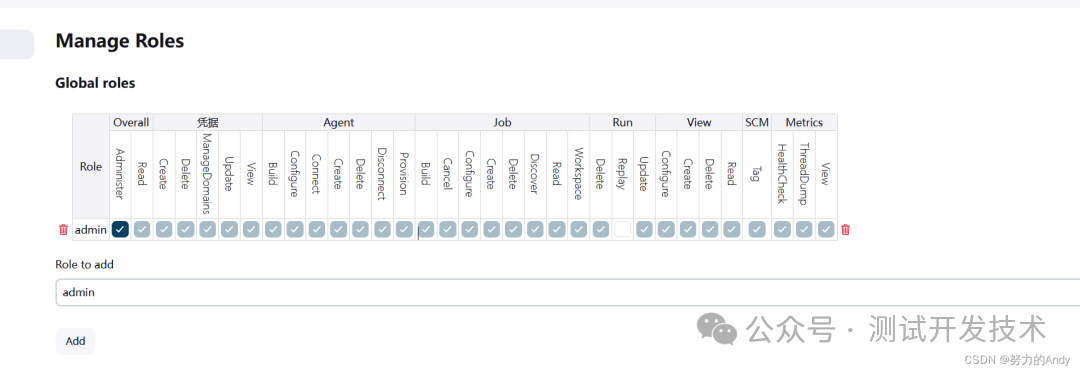Uncheck Overall Administer for admin role
Viewport: 1080px width, 372px height.
click(x=121, y=229)
